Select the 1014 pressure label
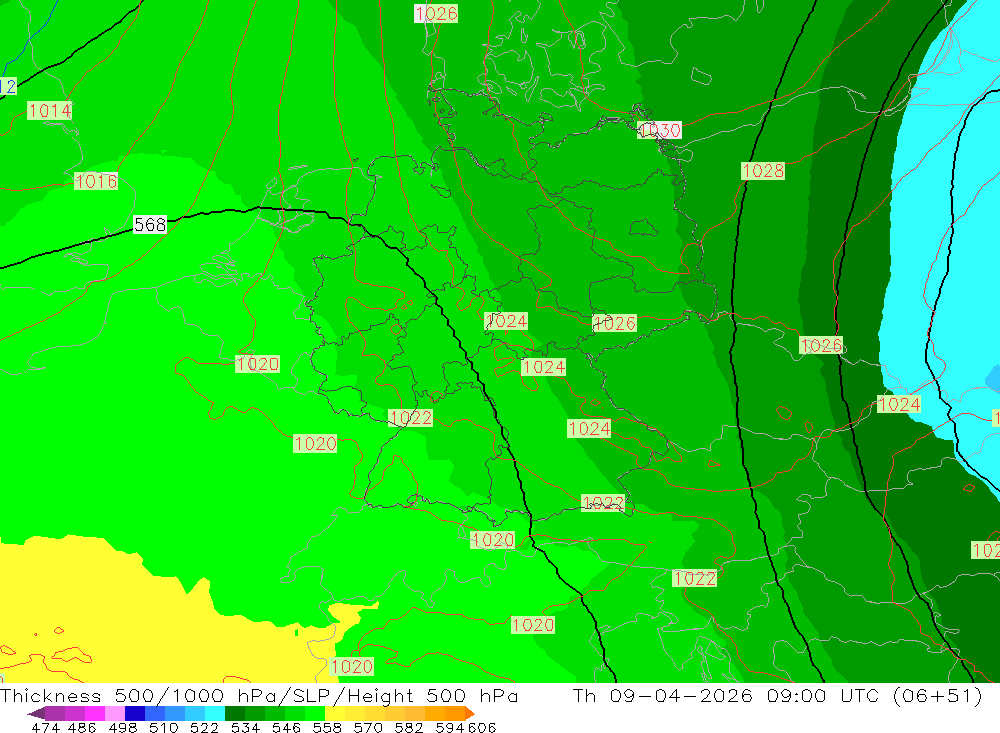 coord(49,111)
